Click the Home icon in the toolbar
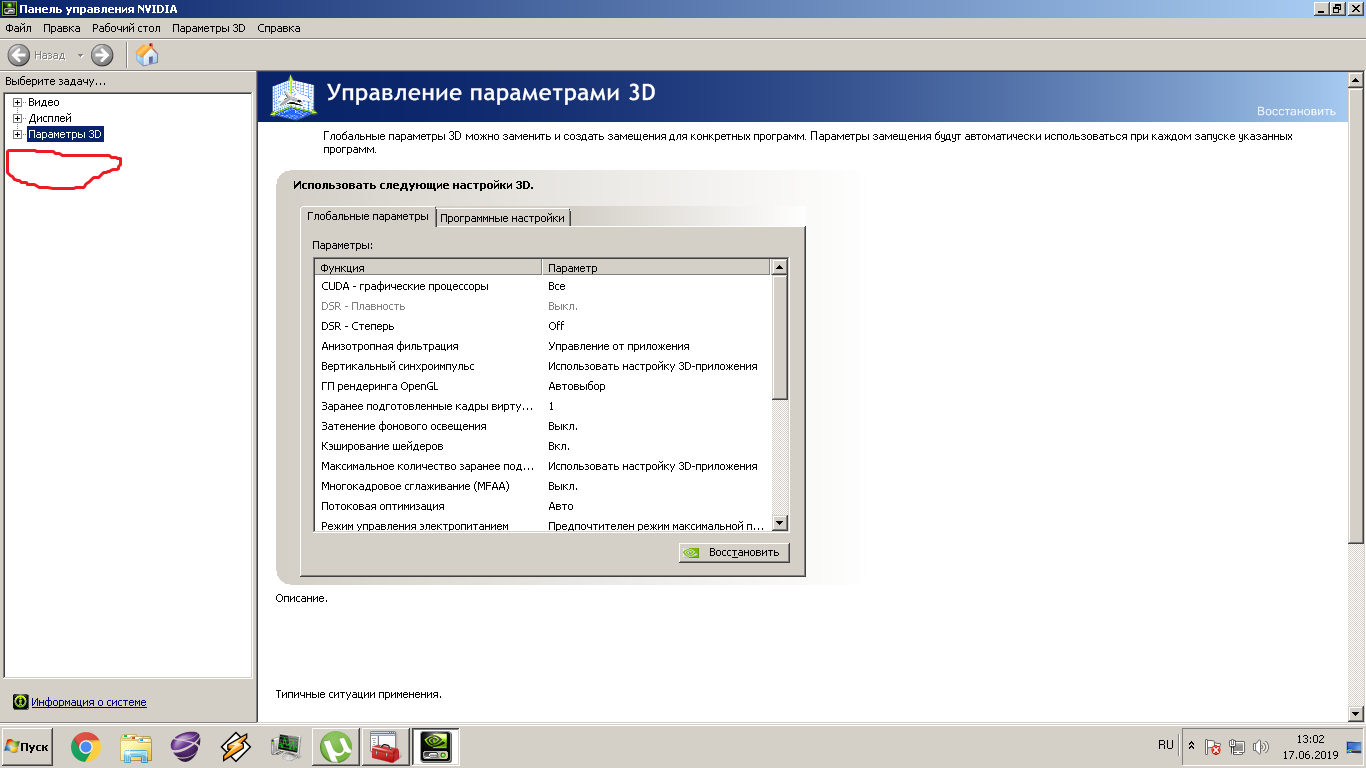The height and width of the screenshot is (768, 1366). 147,55
